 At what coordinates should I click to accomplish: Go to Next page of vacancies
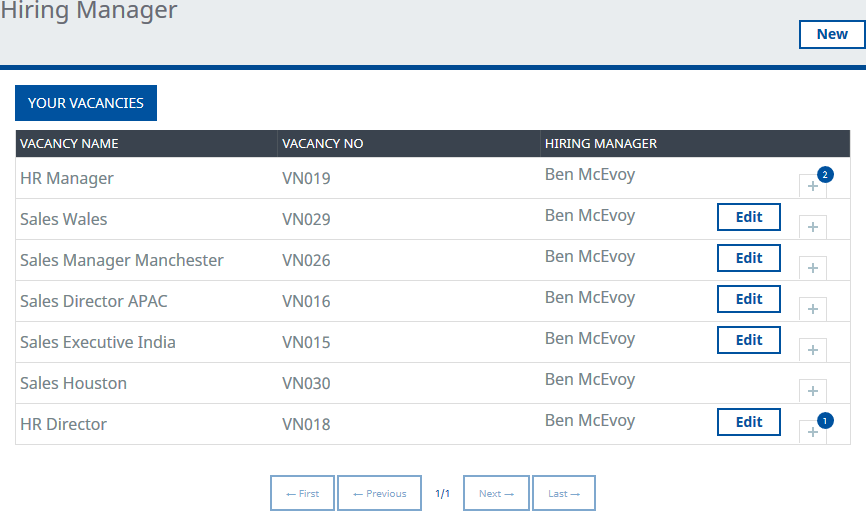[496, 493]
